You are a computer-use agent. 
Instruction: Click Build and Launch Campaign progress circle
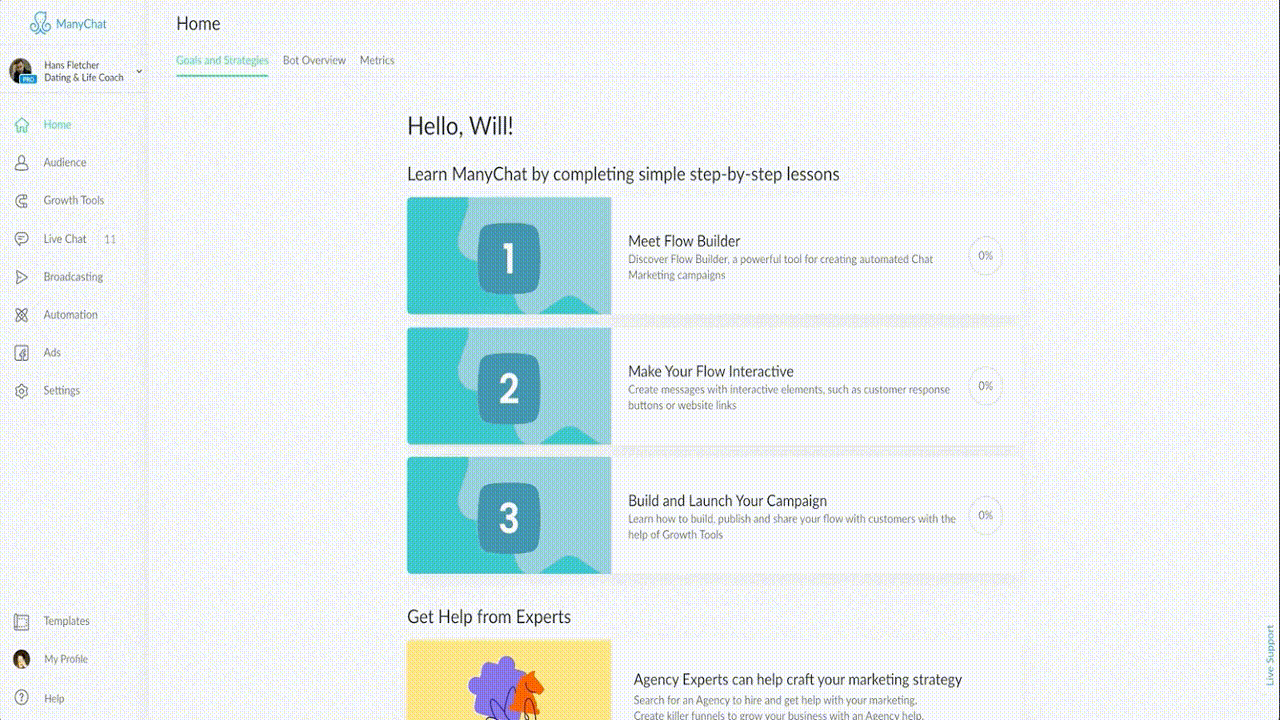tap(986, 516)
